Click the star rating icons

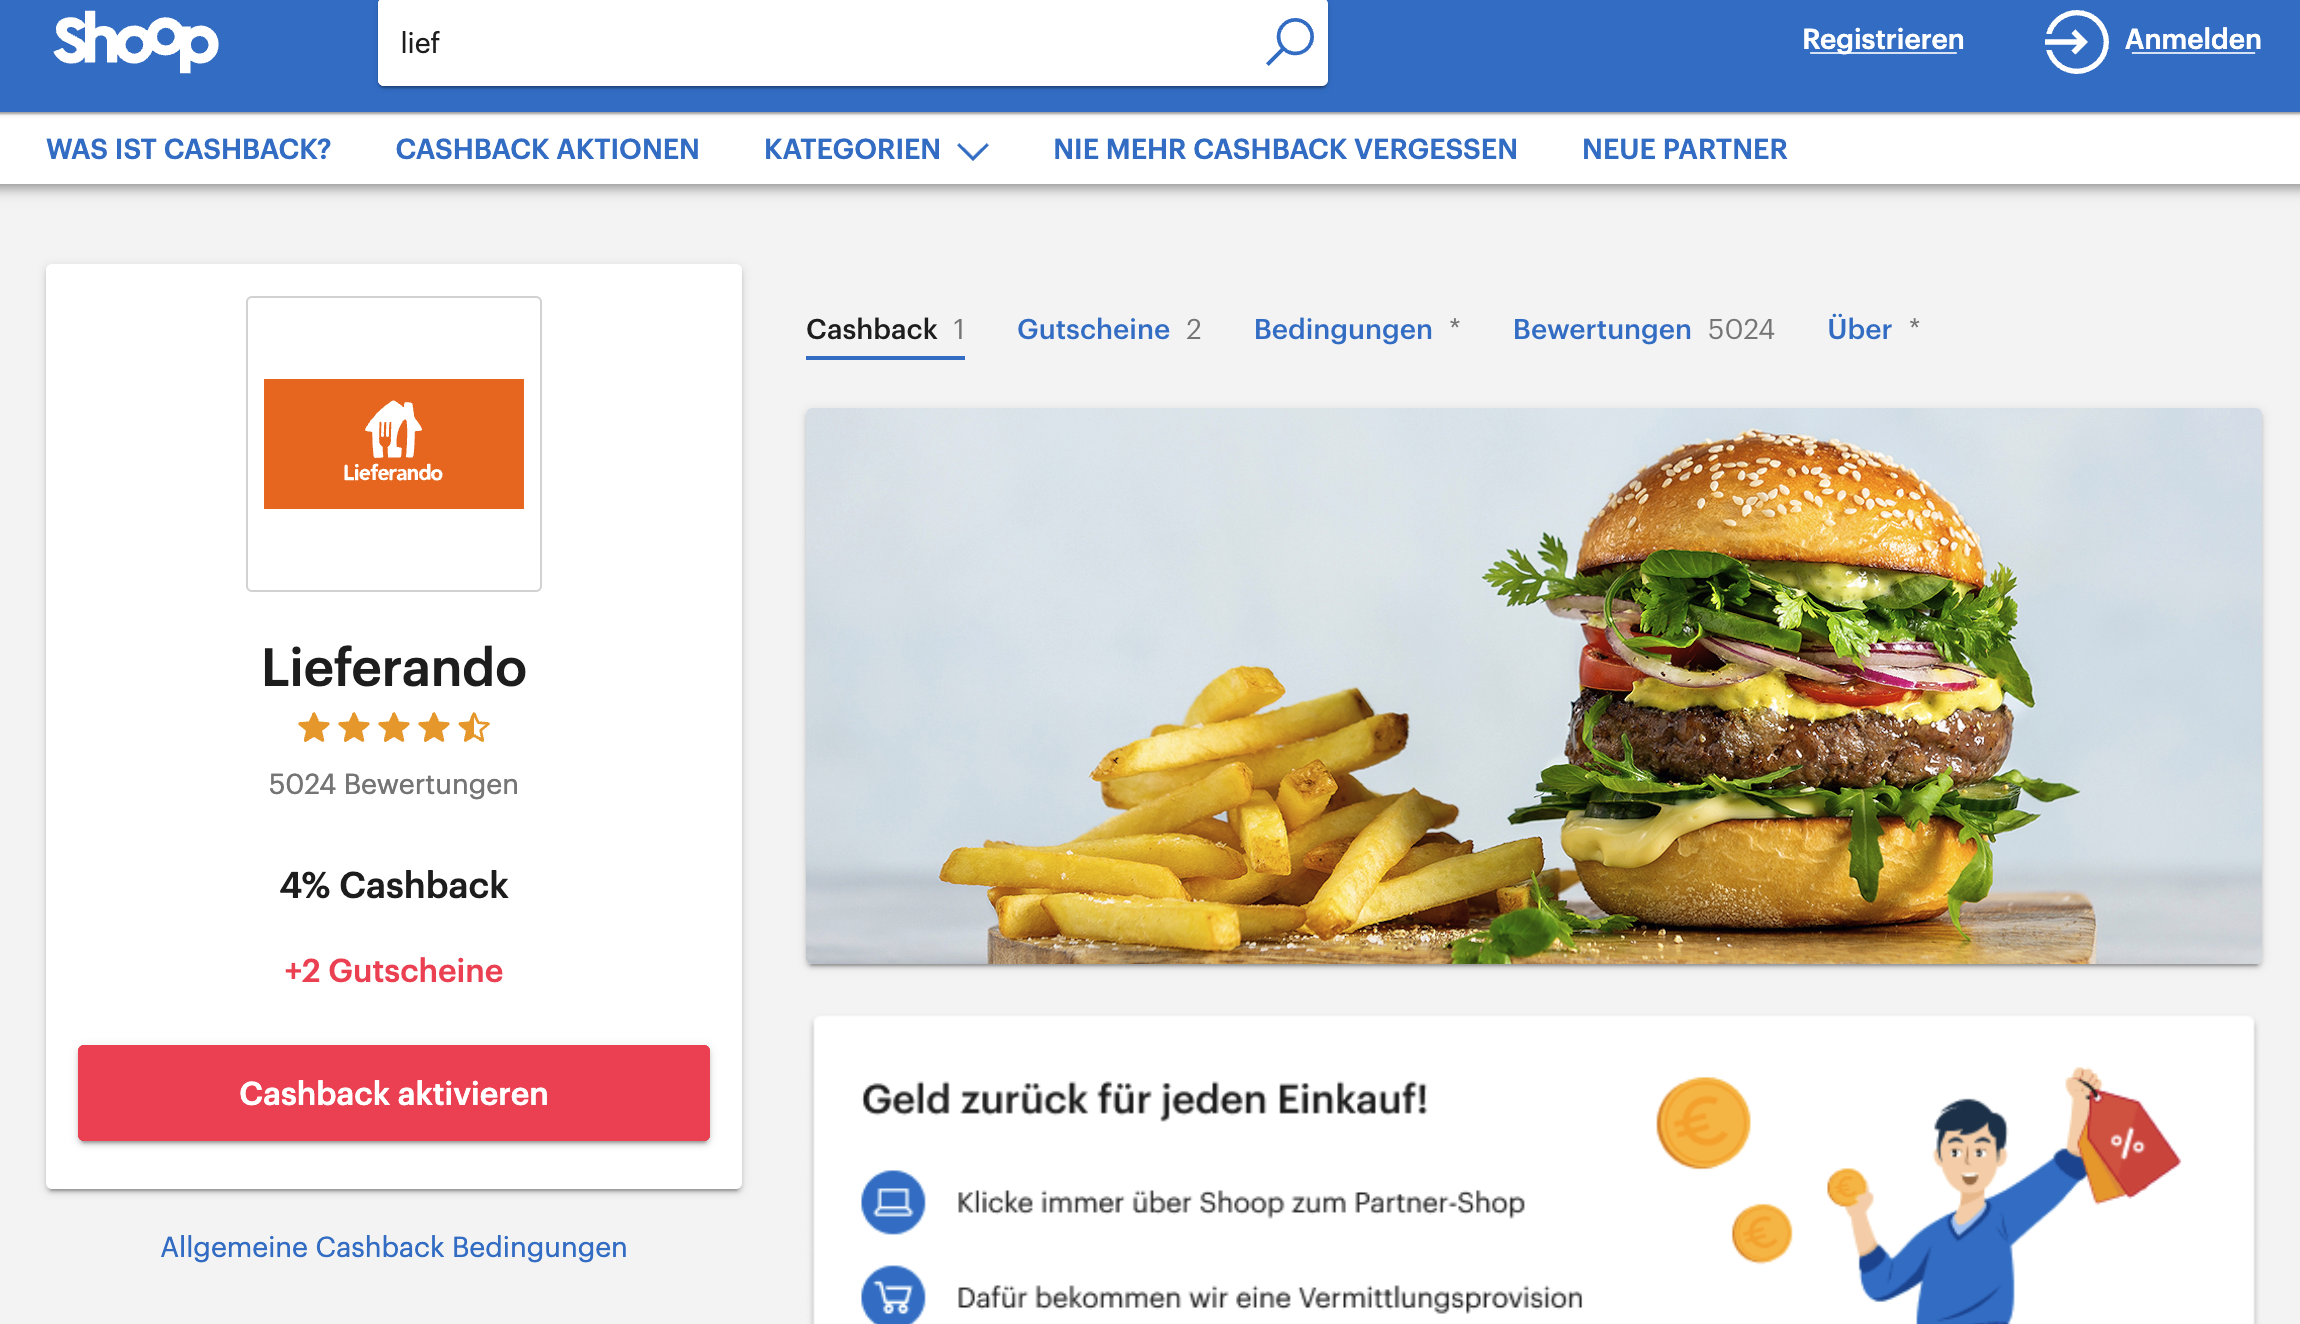[394, 727]
